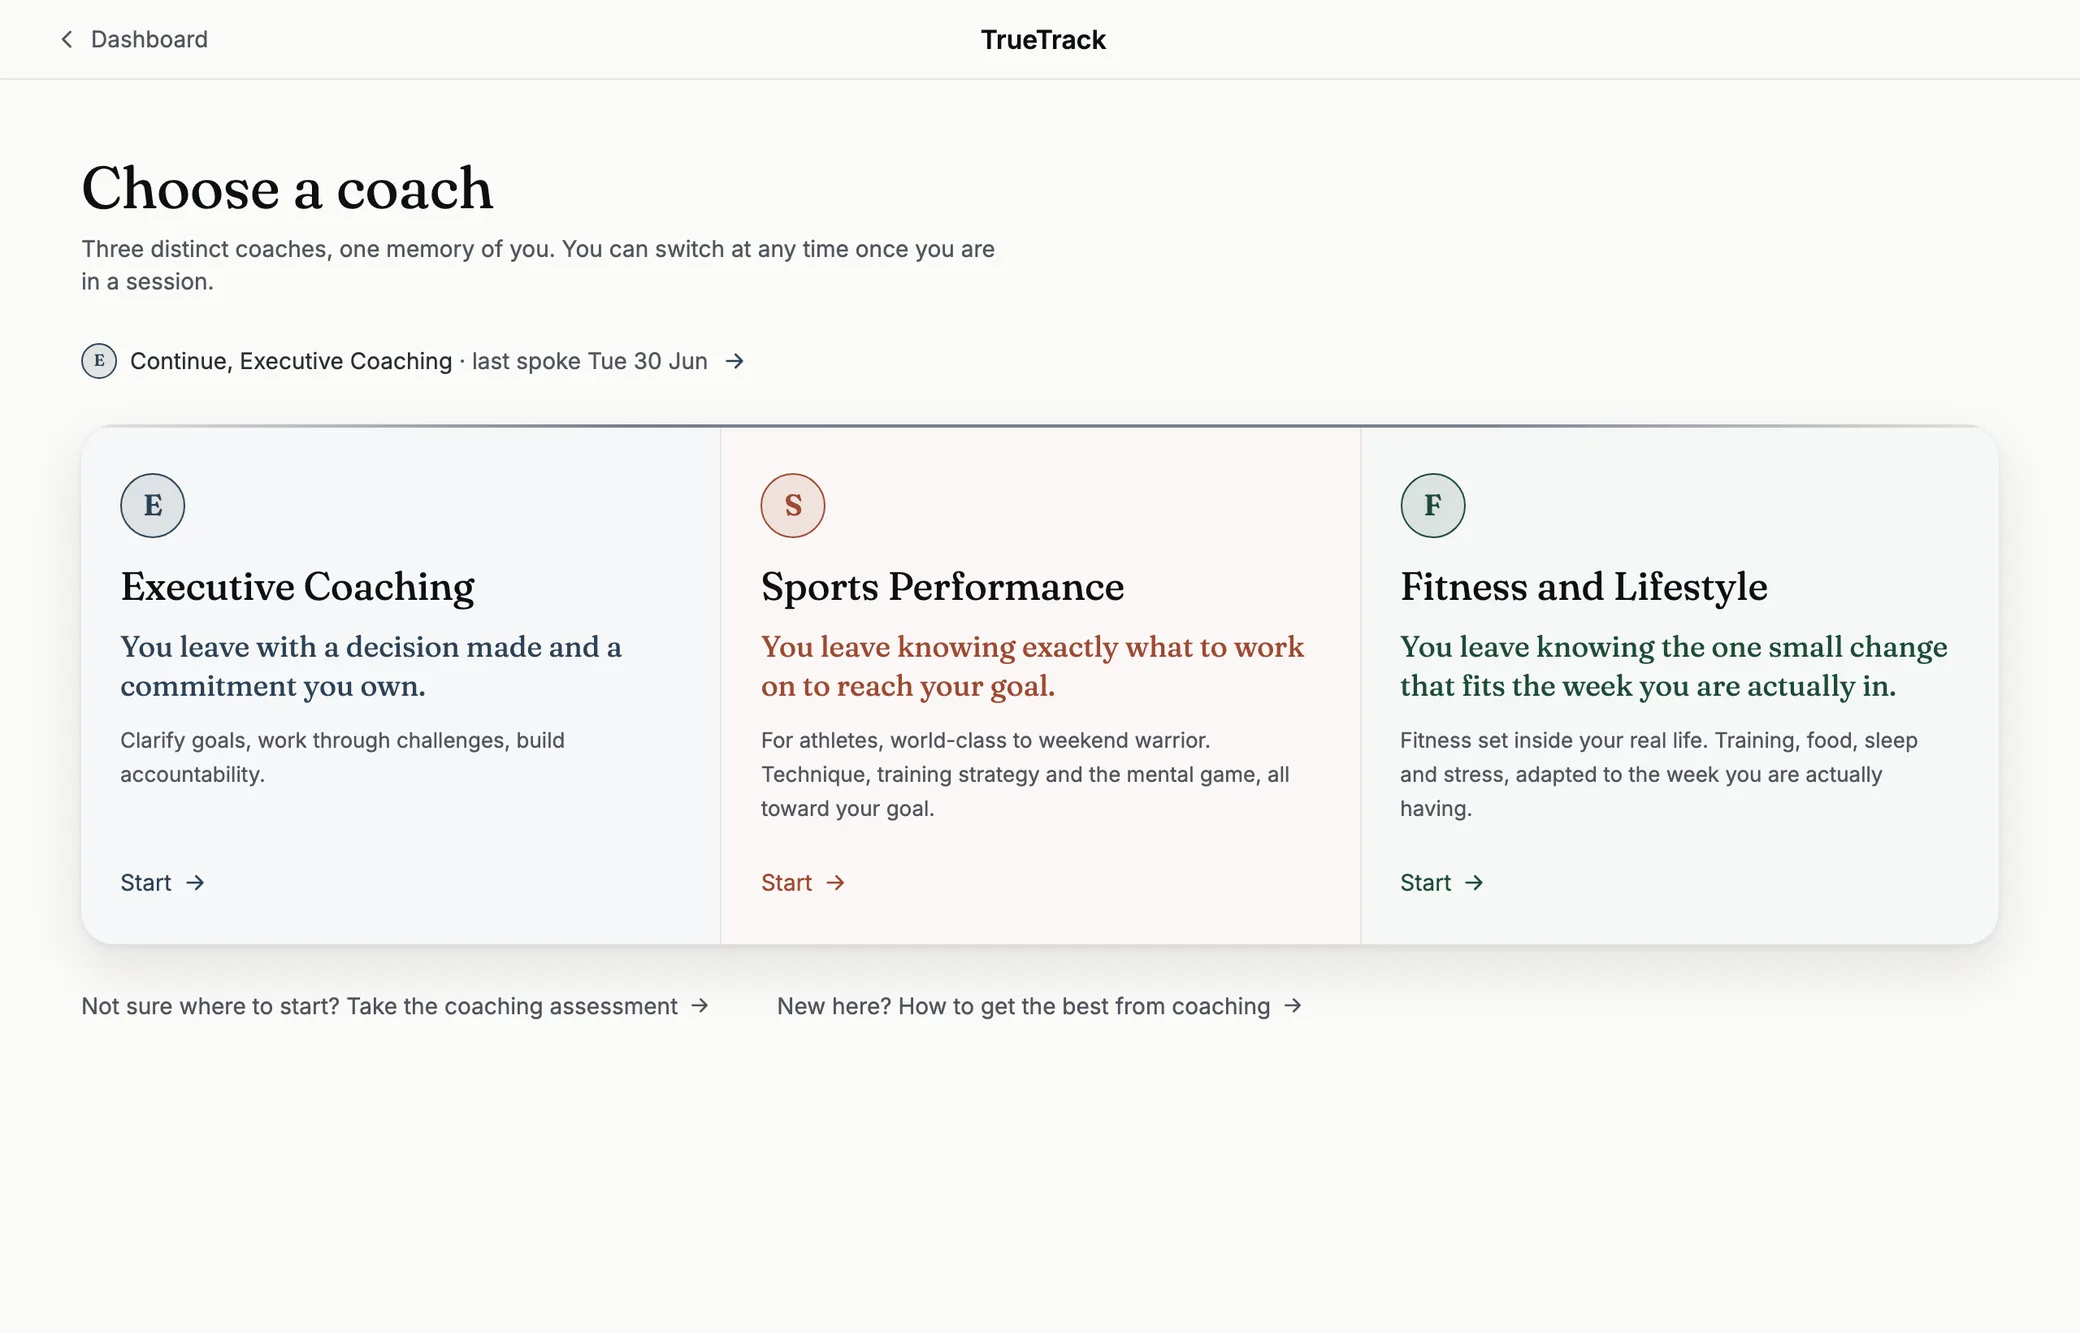Screen dimensions: 2080x1333
Task: Click the small E avatar in Continue row
Action: click(x=99, y=361)
